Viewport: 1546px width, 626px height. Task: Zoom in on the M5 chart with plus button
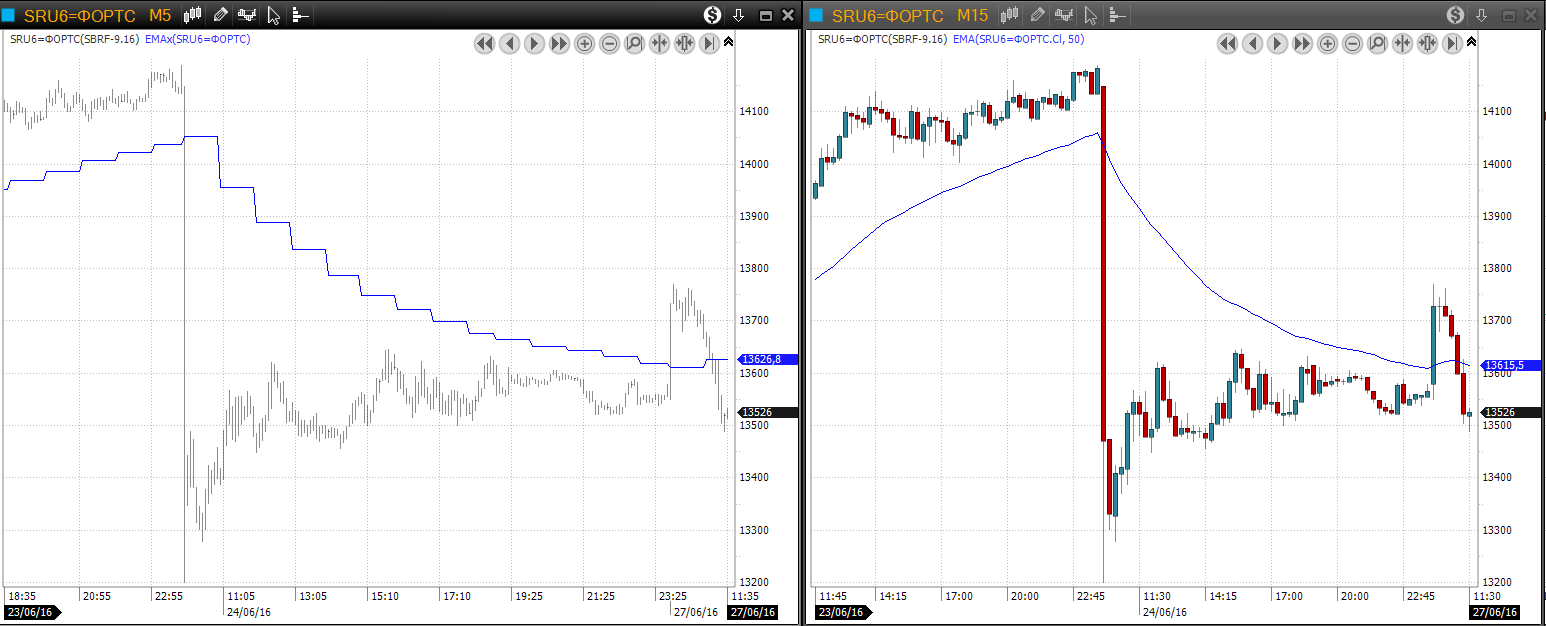tap(584, 44)
